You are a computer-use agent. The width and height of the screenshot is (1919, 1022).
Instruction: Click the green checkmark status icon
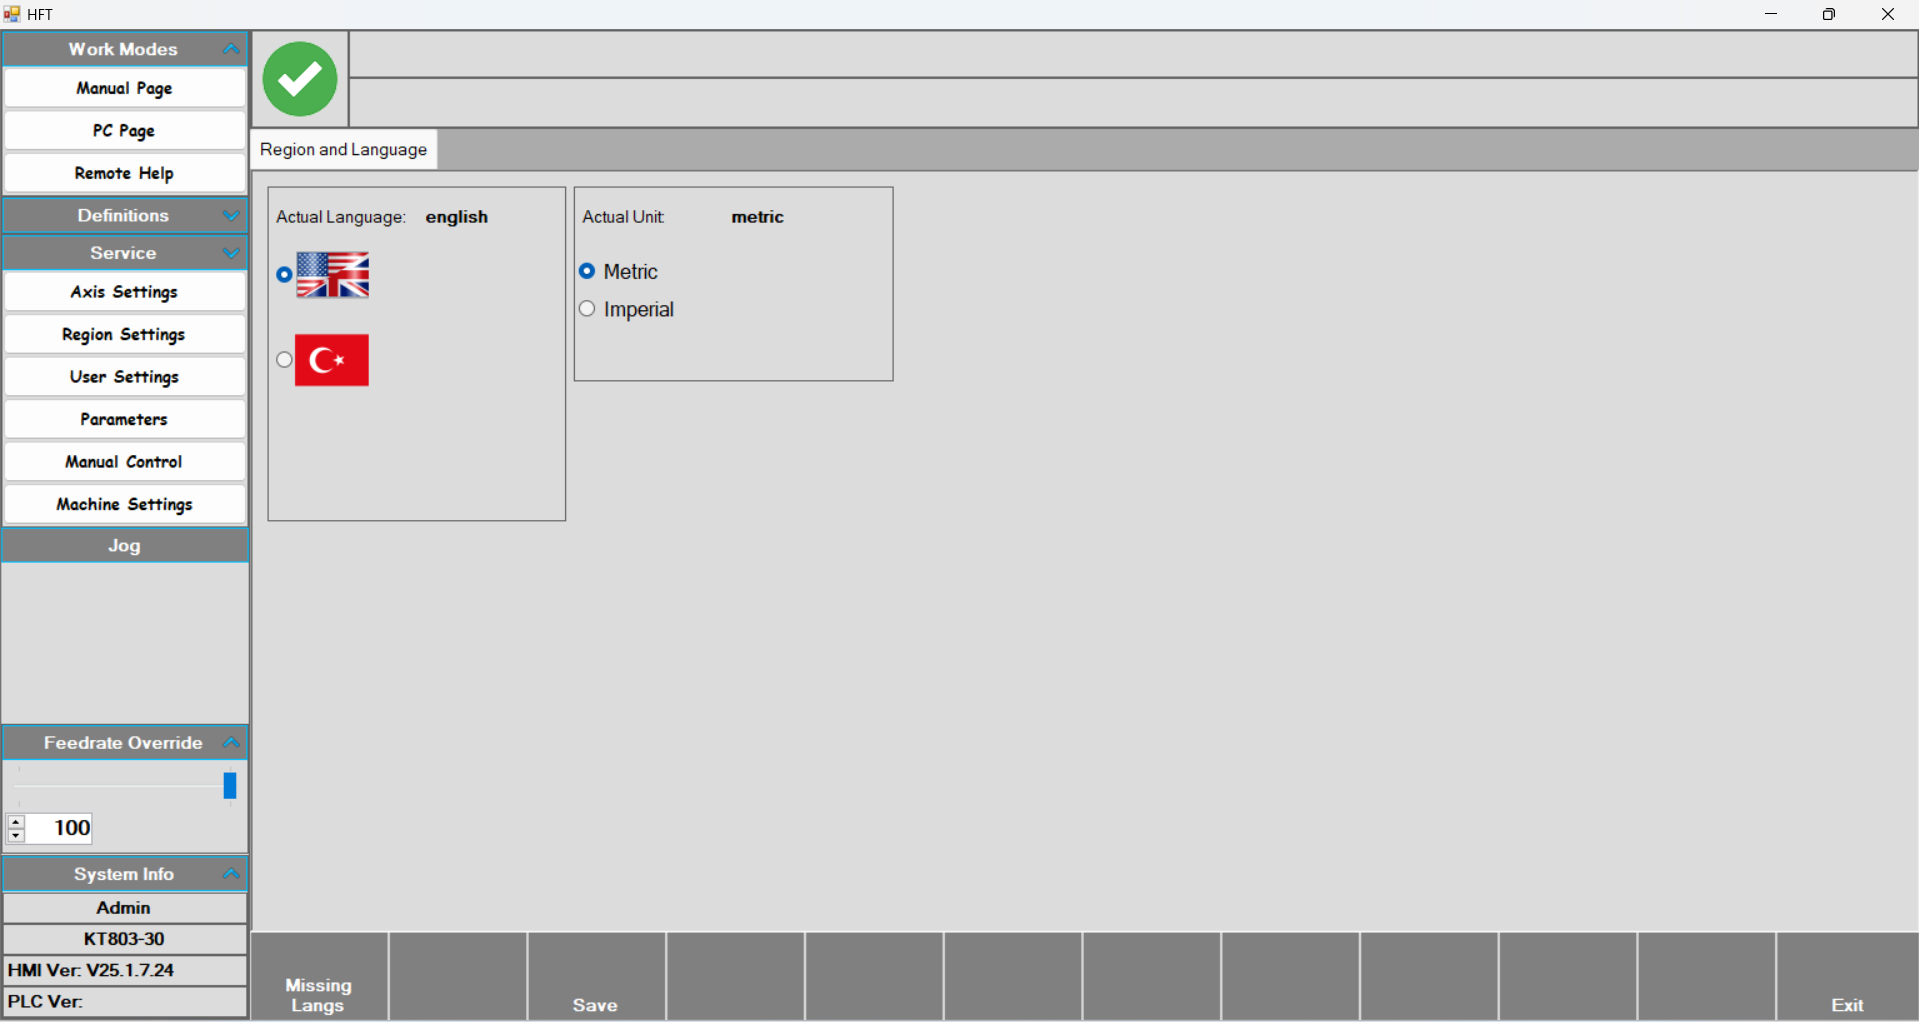[299, 79]
